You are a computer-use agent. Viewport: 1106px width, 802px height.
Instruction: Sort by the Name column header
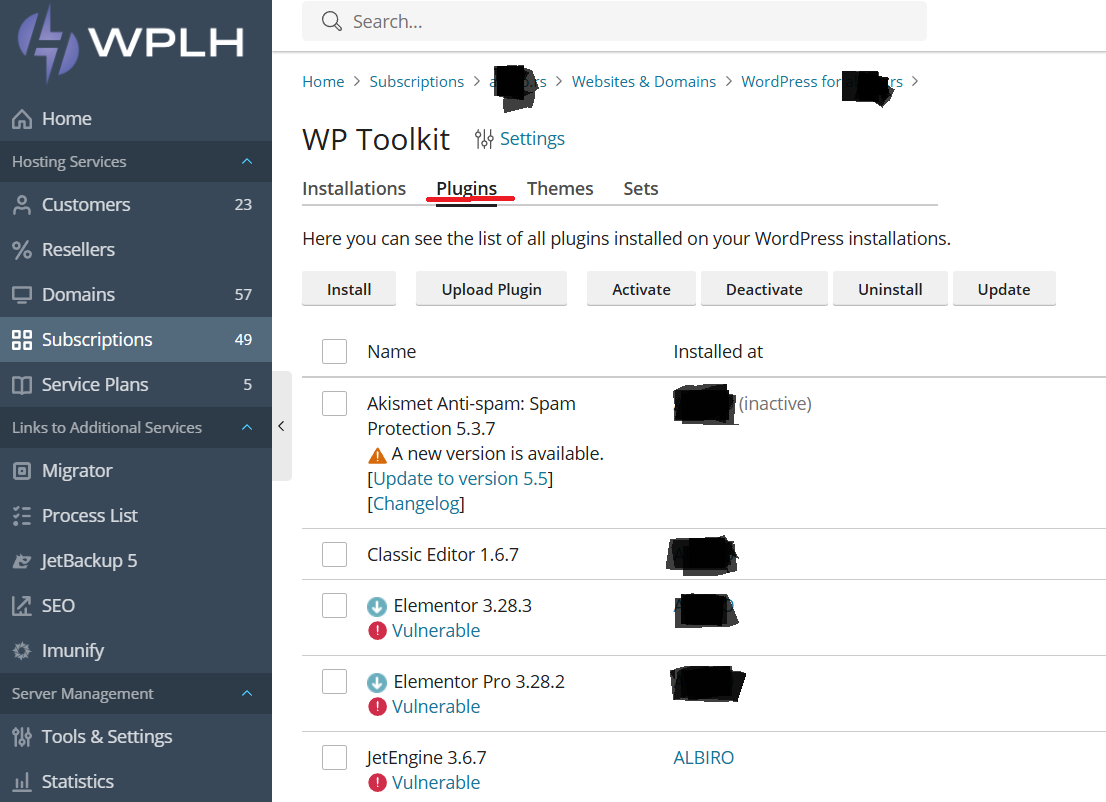point(391,351)
